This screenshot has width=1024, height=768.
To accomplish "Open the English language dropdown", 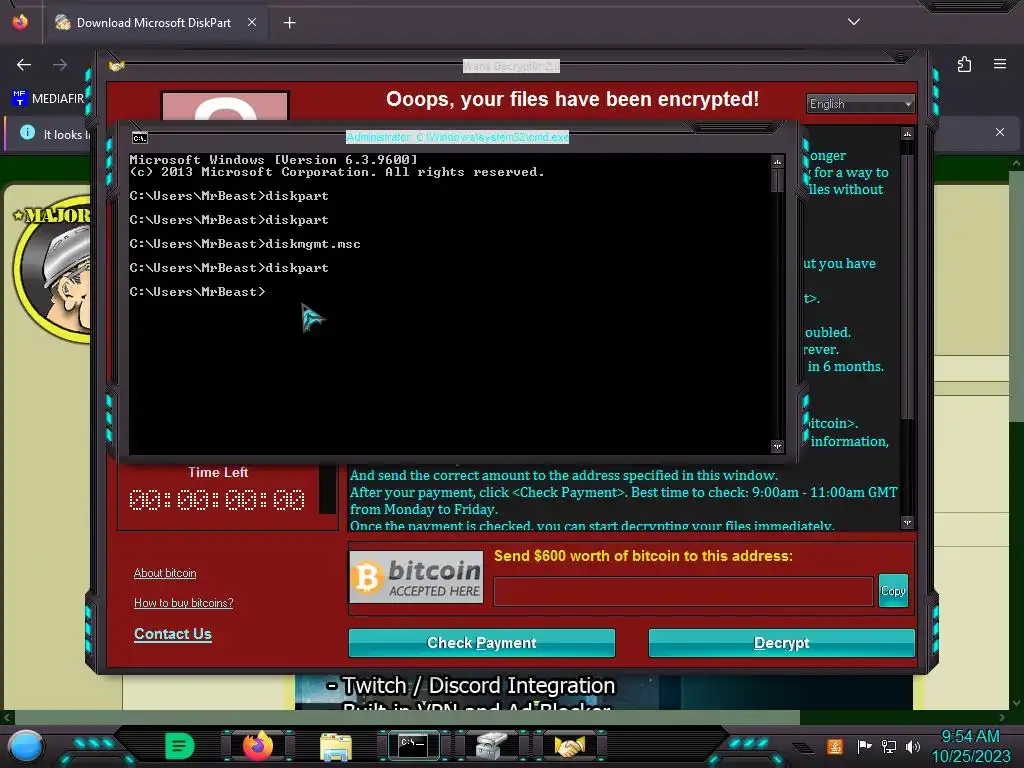I will point(859,104).
